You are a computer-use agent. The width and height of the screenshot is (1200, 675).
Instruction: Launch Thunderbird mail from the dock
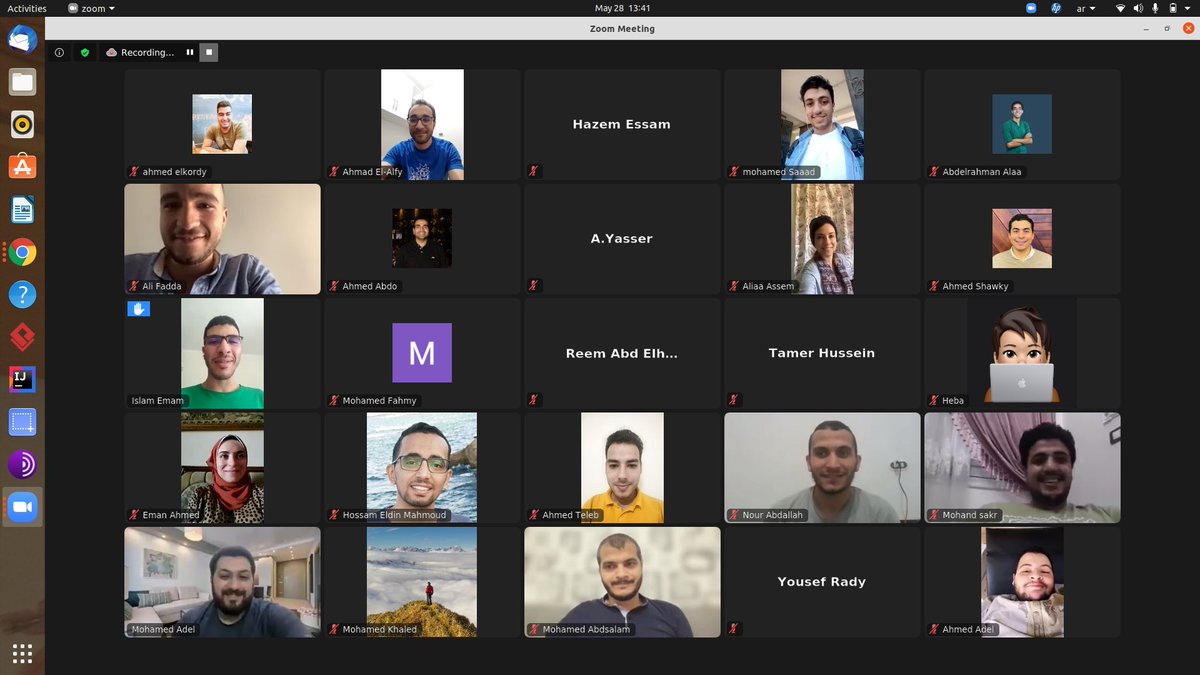point(22,40)
